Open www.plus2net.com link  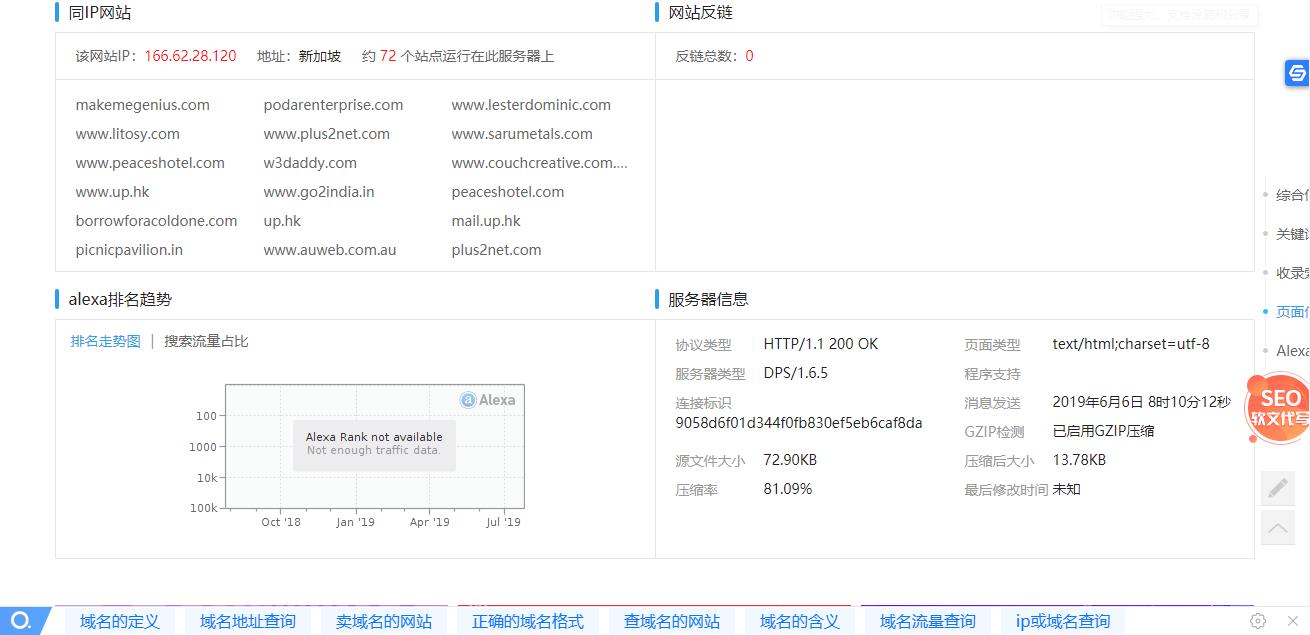(326, 134)
